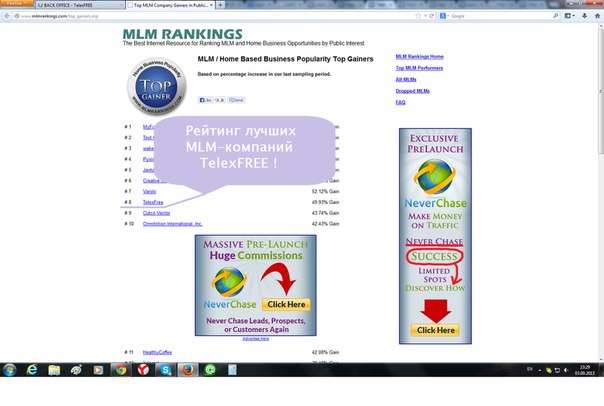Focus the mlmrankings.com address bar
604x406 pixels.
[216, 16]
